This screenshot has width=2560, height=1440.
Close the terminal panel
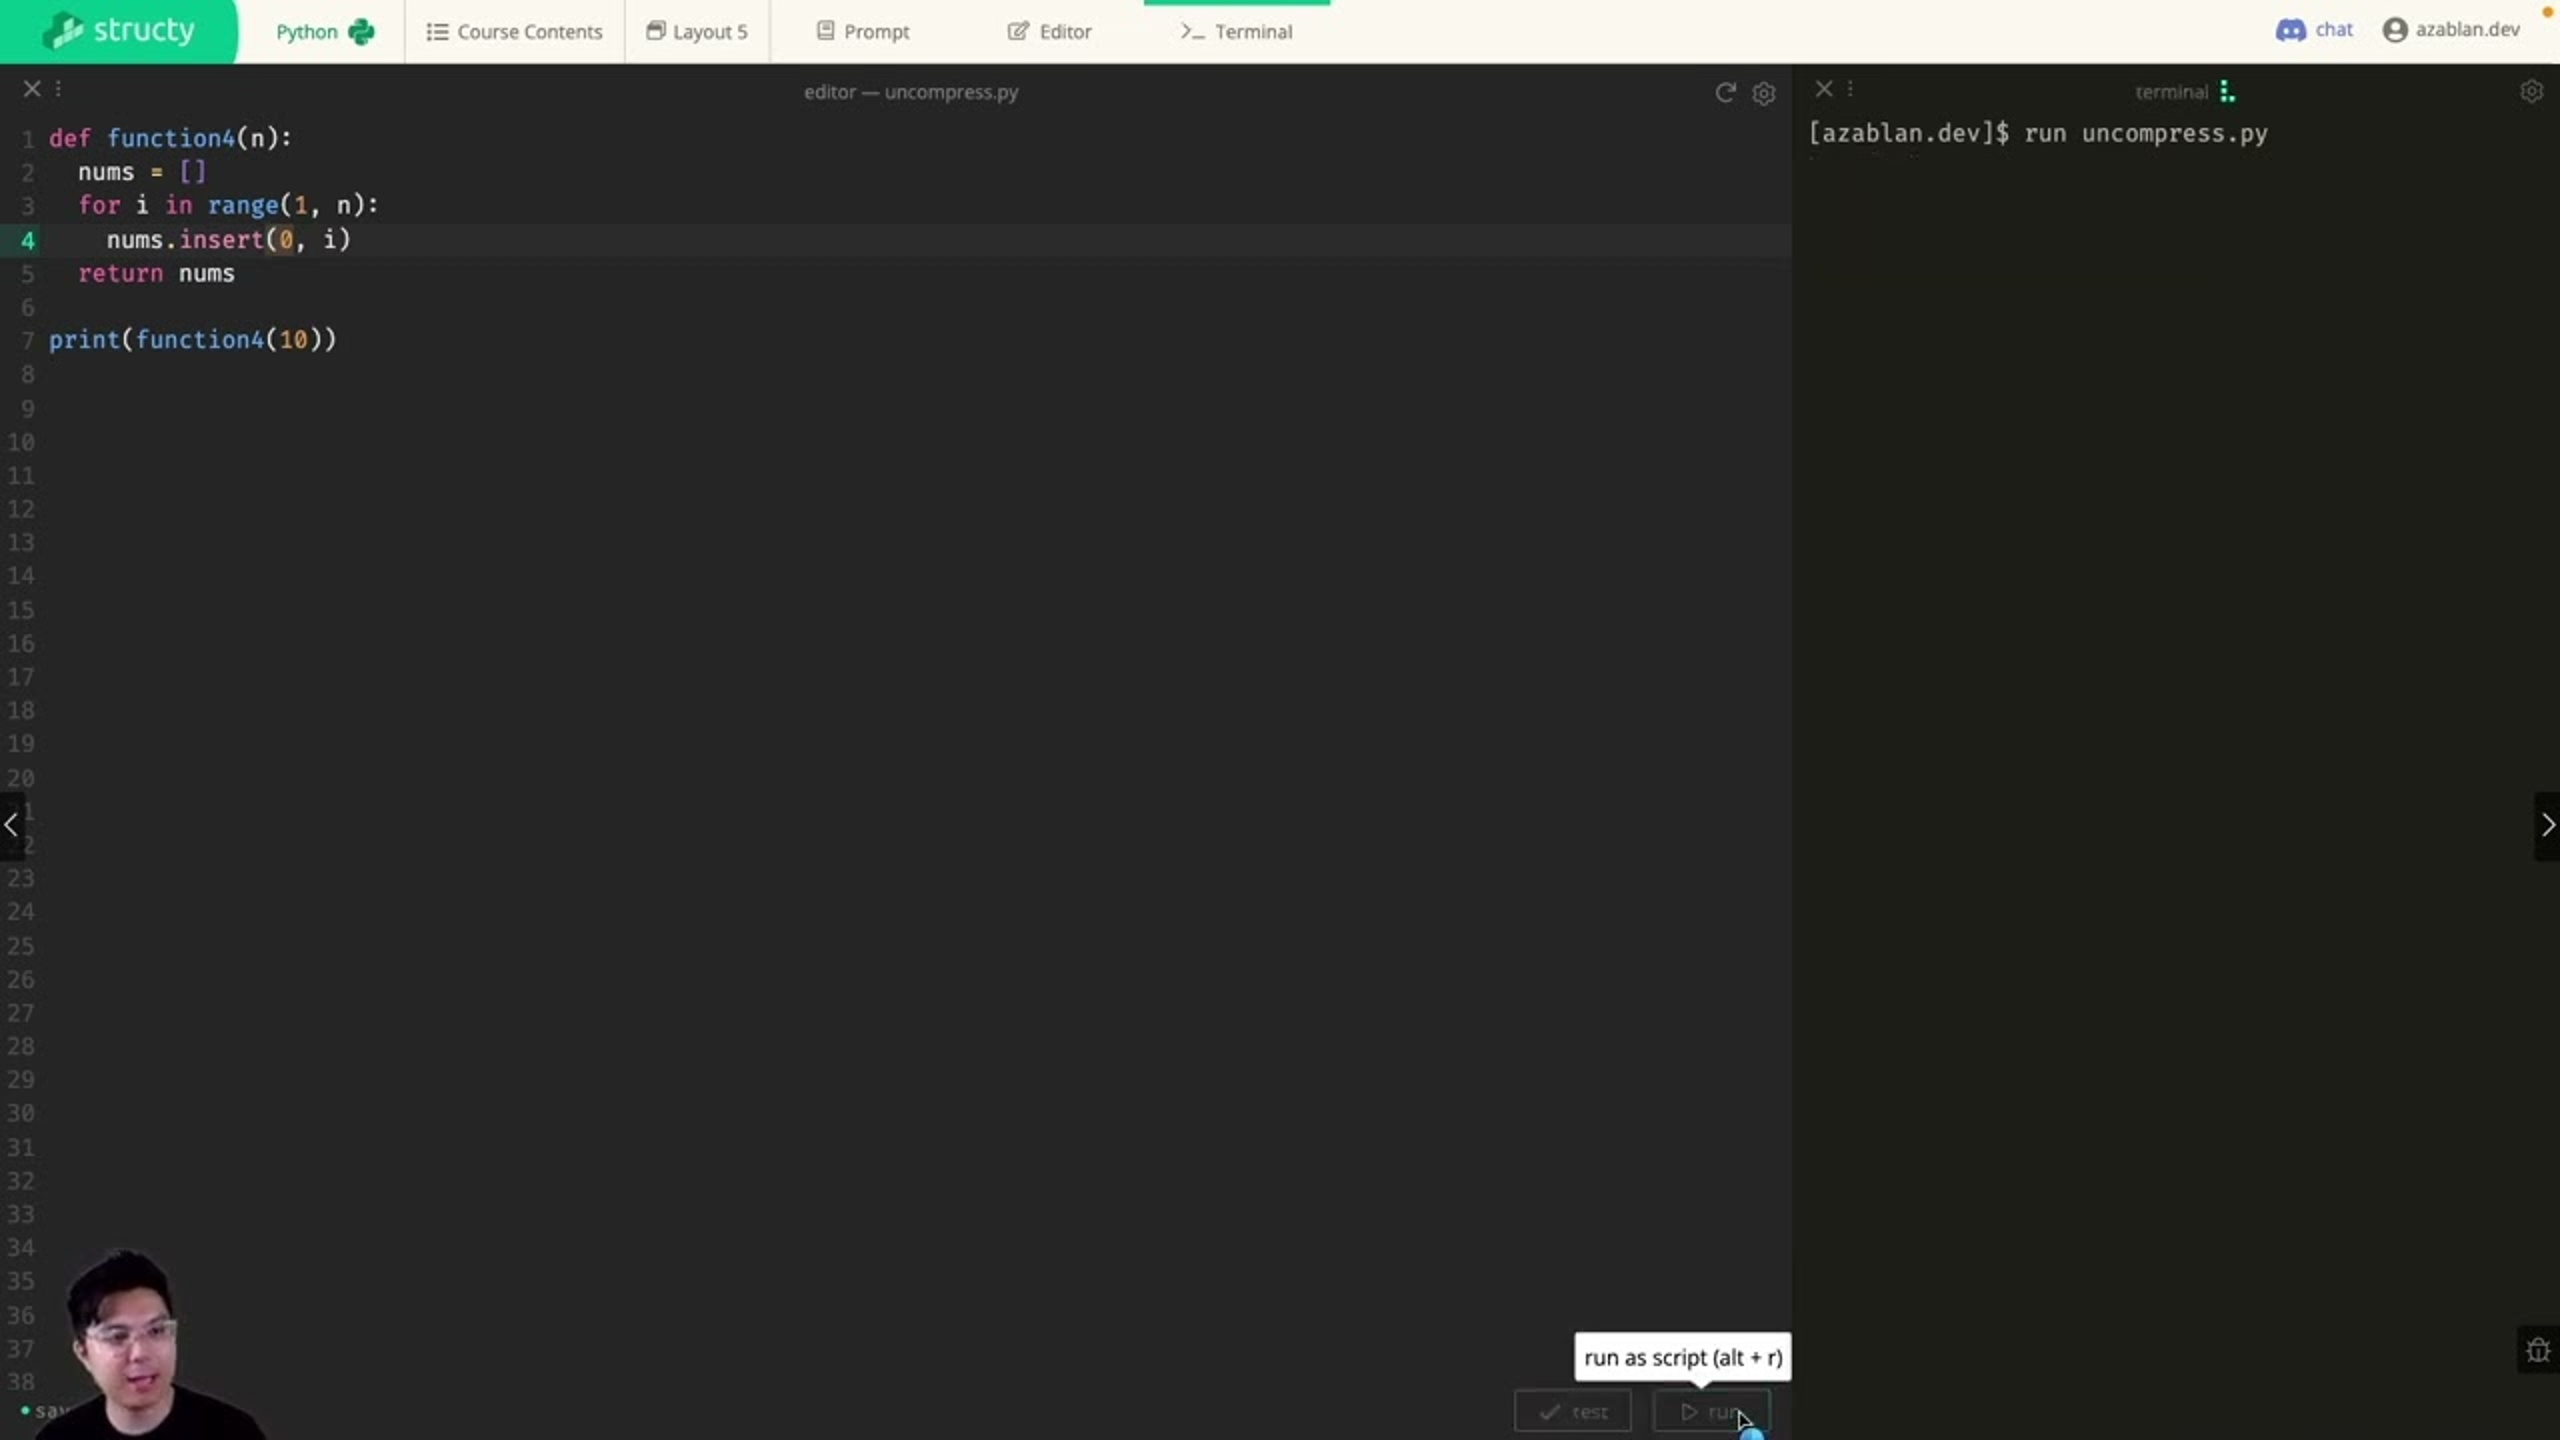coord(1824,89)
